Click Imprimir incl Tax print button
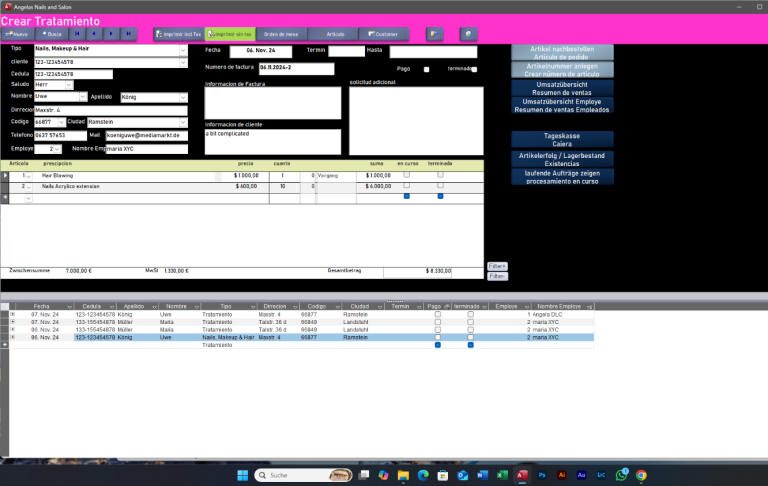768x486 pixels. pos(178,34)
